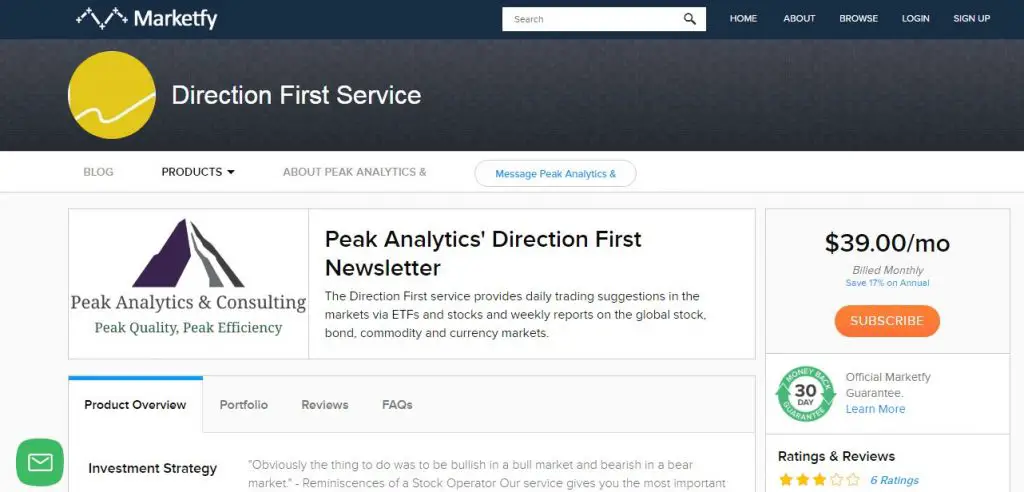Viewport: 1024px width, 492px height.
Task: Click the Peak Analytics & Consulting logo
Action: [x=188, y=283]
